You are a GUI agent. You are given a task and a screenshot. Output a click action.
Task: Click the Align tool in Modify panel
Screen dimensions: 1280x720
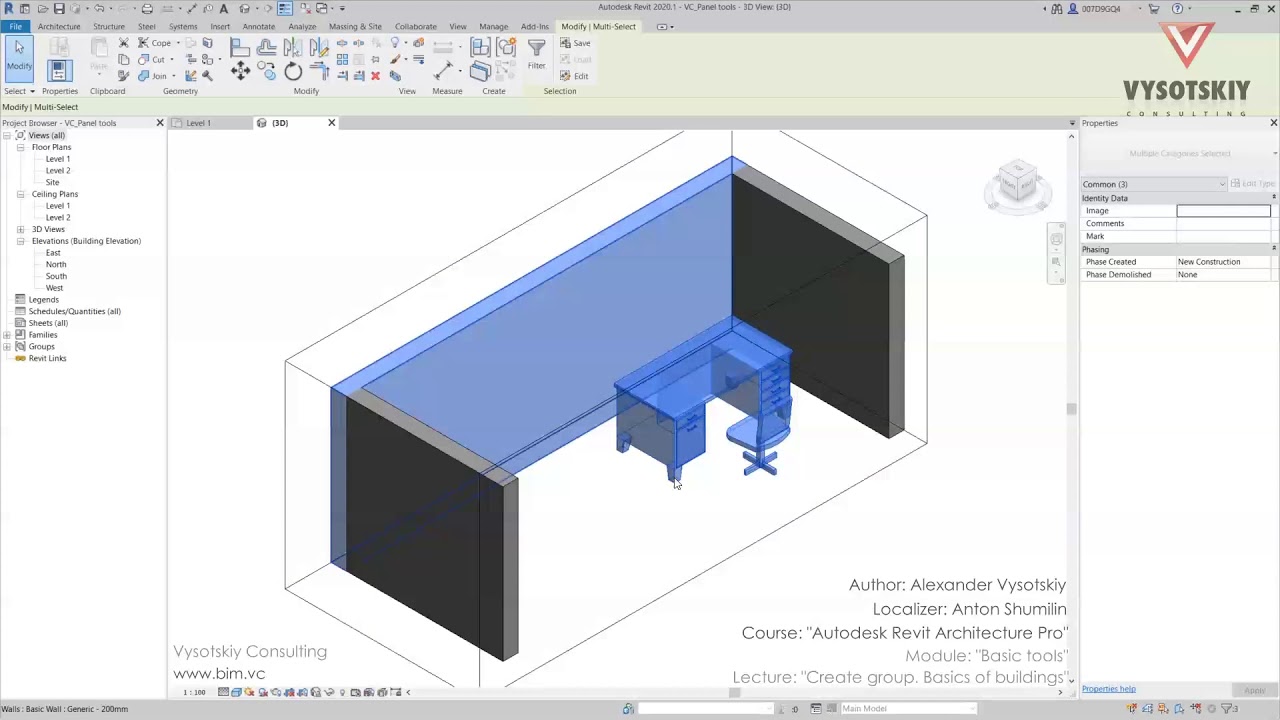click(240, 47)
